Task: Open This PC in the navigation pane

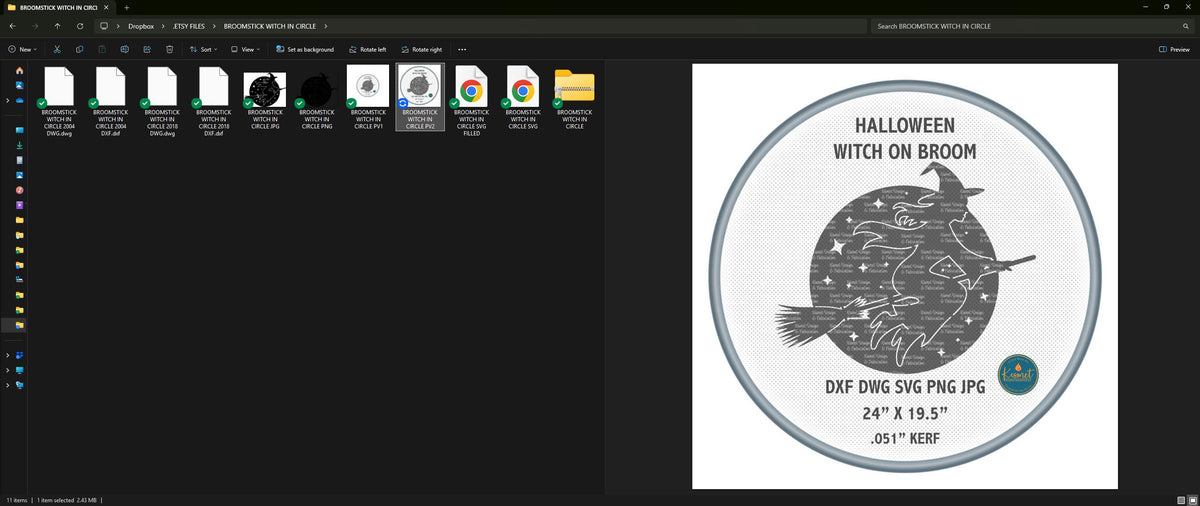Action: tap(19, 370)
